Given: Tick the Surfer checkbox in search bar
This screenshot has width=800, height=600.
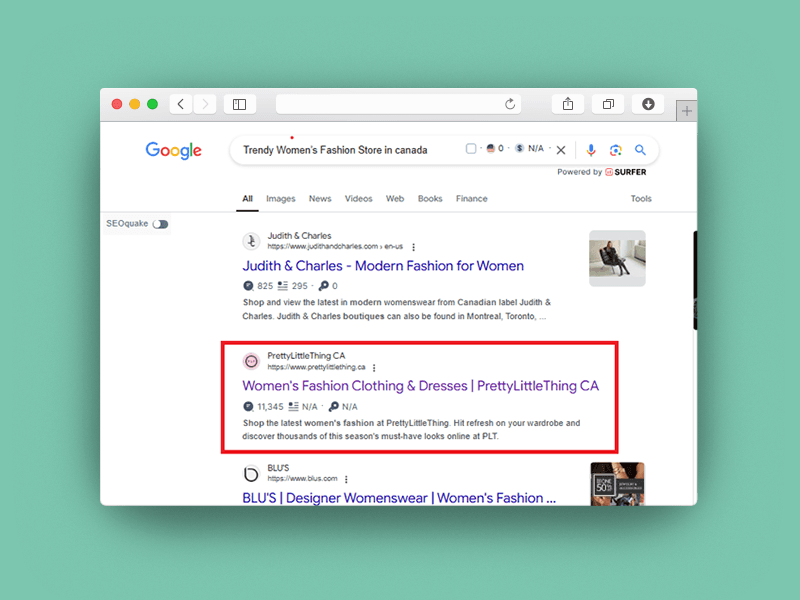Looking at the screenshot, I should (x=471, y=149).
